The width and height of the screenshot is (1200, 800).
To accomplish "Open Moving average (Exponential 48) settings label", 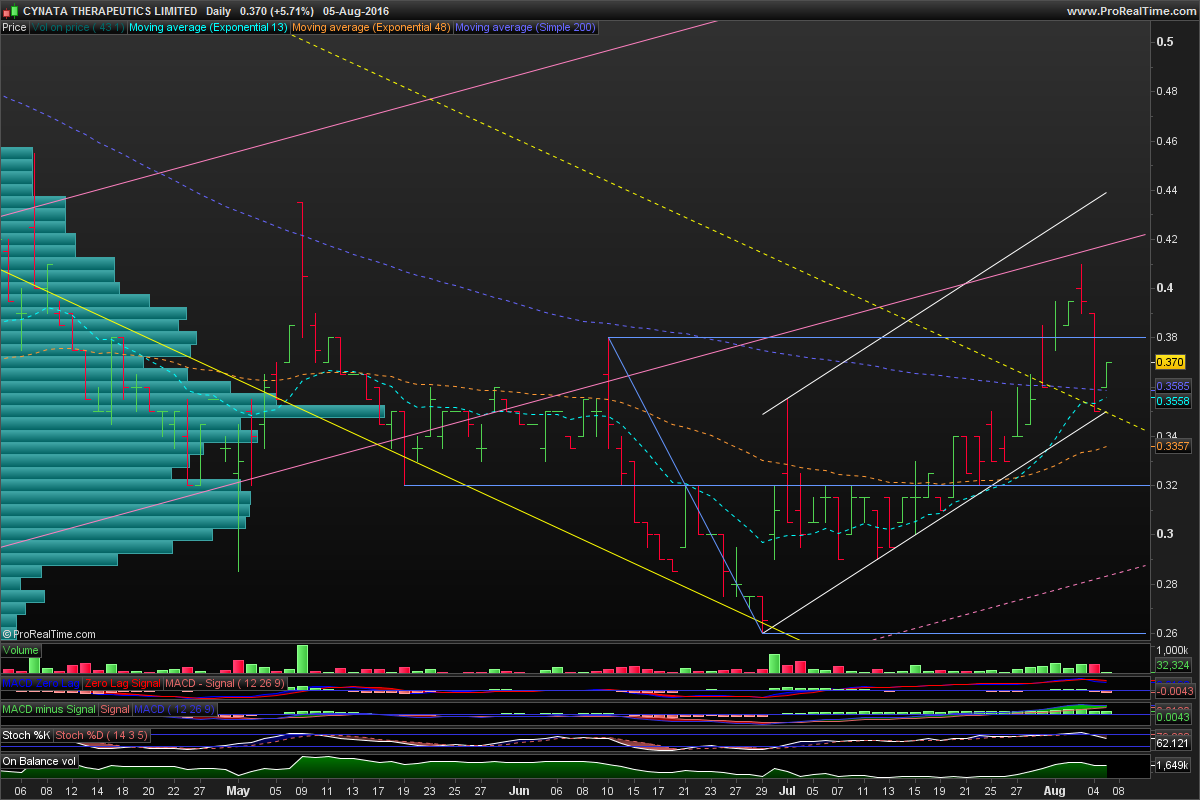I will [x=371, y=28].
